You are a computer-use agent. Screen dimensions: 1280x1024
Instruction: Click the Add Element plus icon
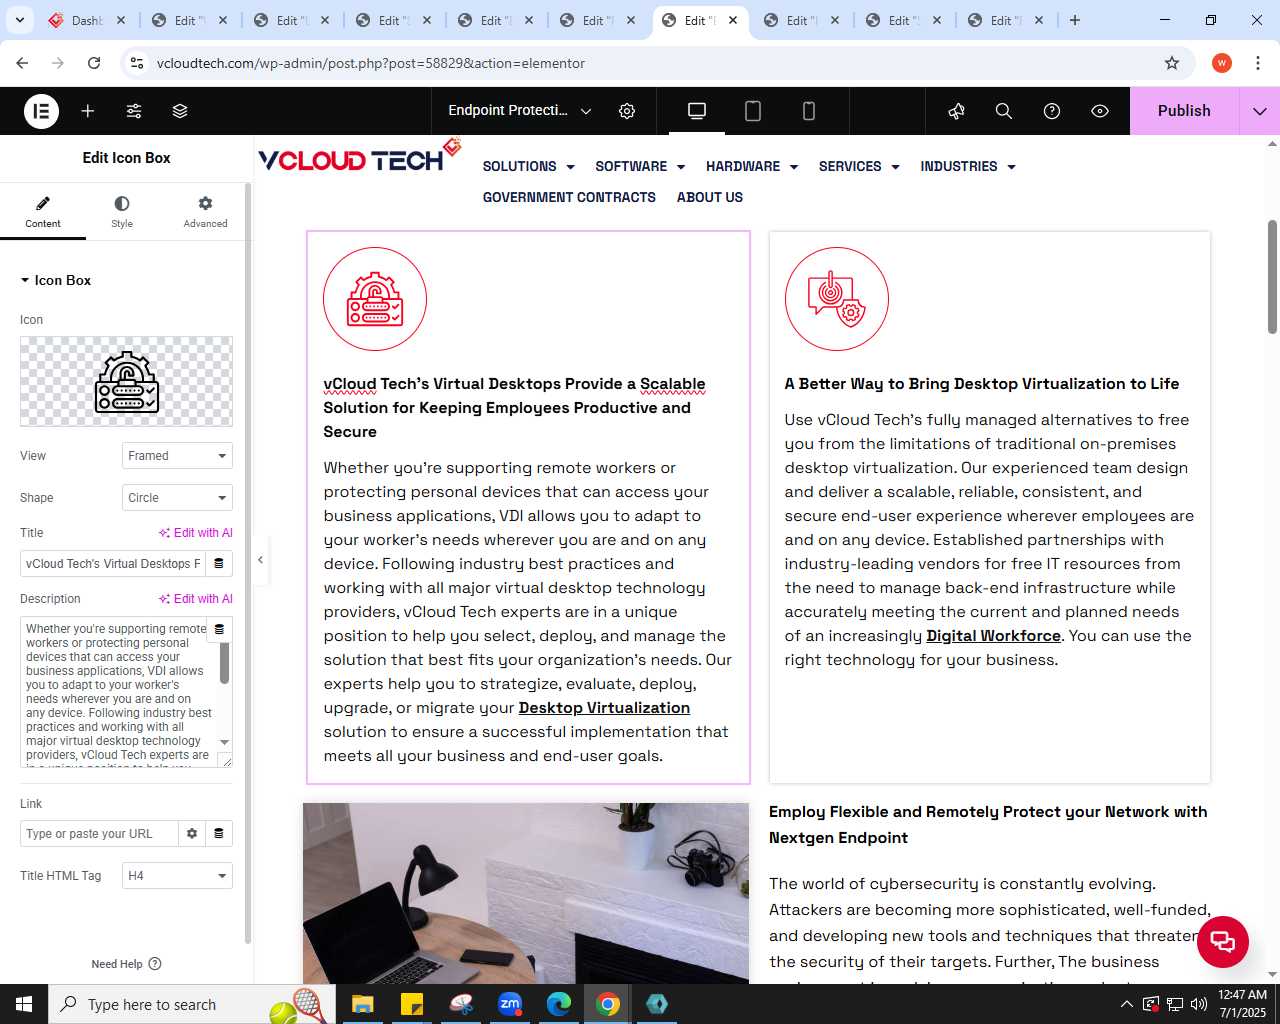pyautogui.click(x=88, y=111)
